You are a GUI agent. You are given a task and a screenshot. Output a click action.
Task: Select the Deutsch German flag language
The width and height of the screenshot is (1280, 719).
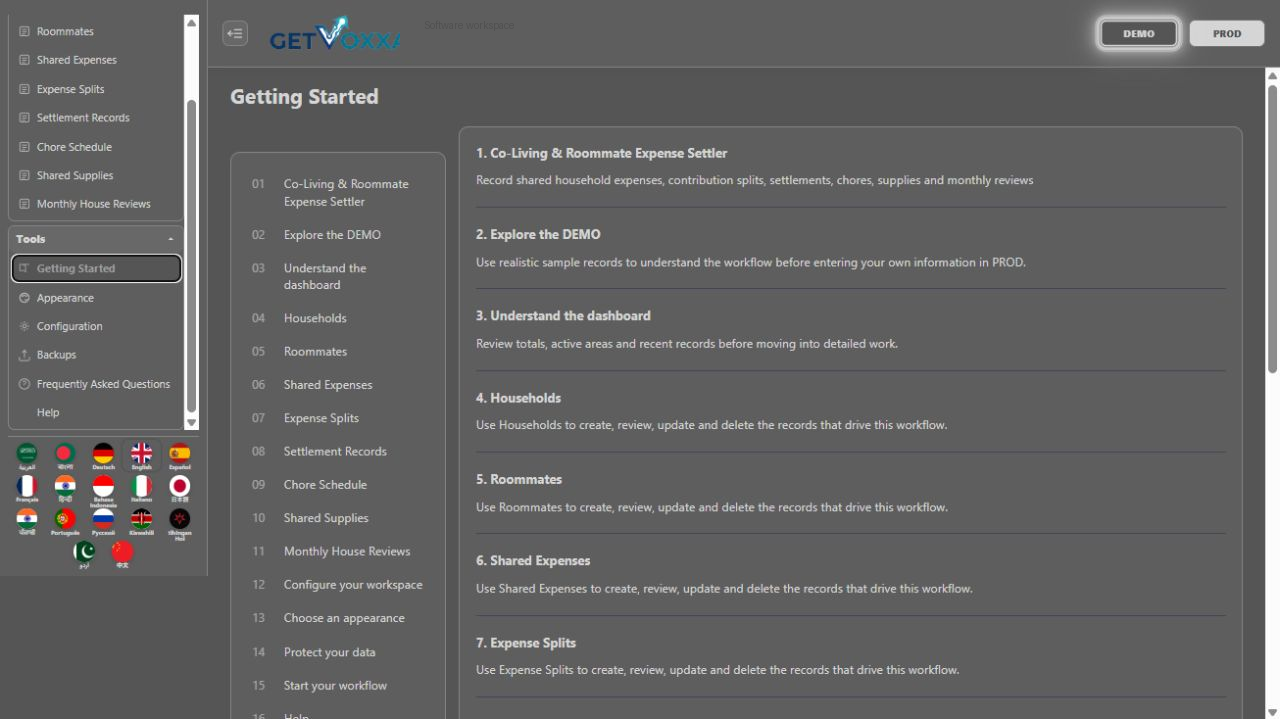(x=103, y=457)
